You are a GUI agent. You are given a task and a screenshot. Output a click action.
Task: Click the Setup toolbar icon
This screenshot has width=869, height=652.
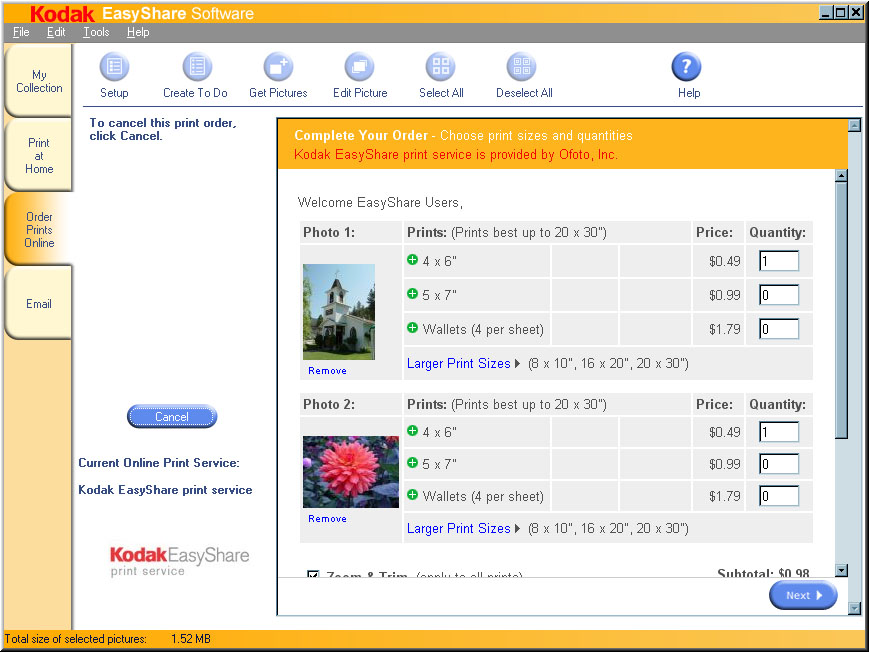coord(114,68)
